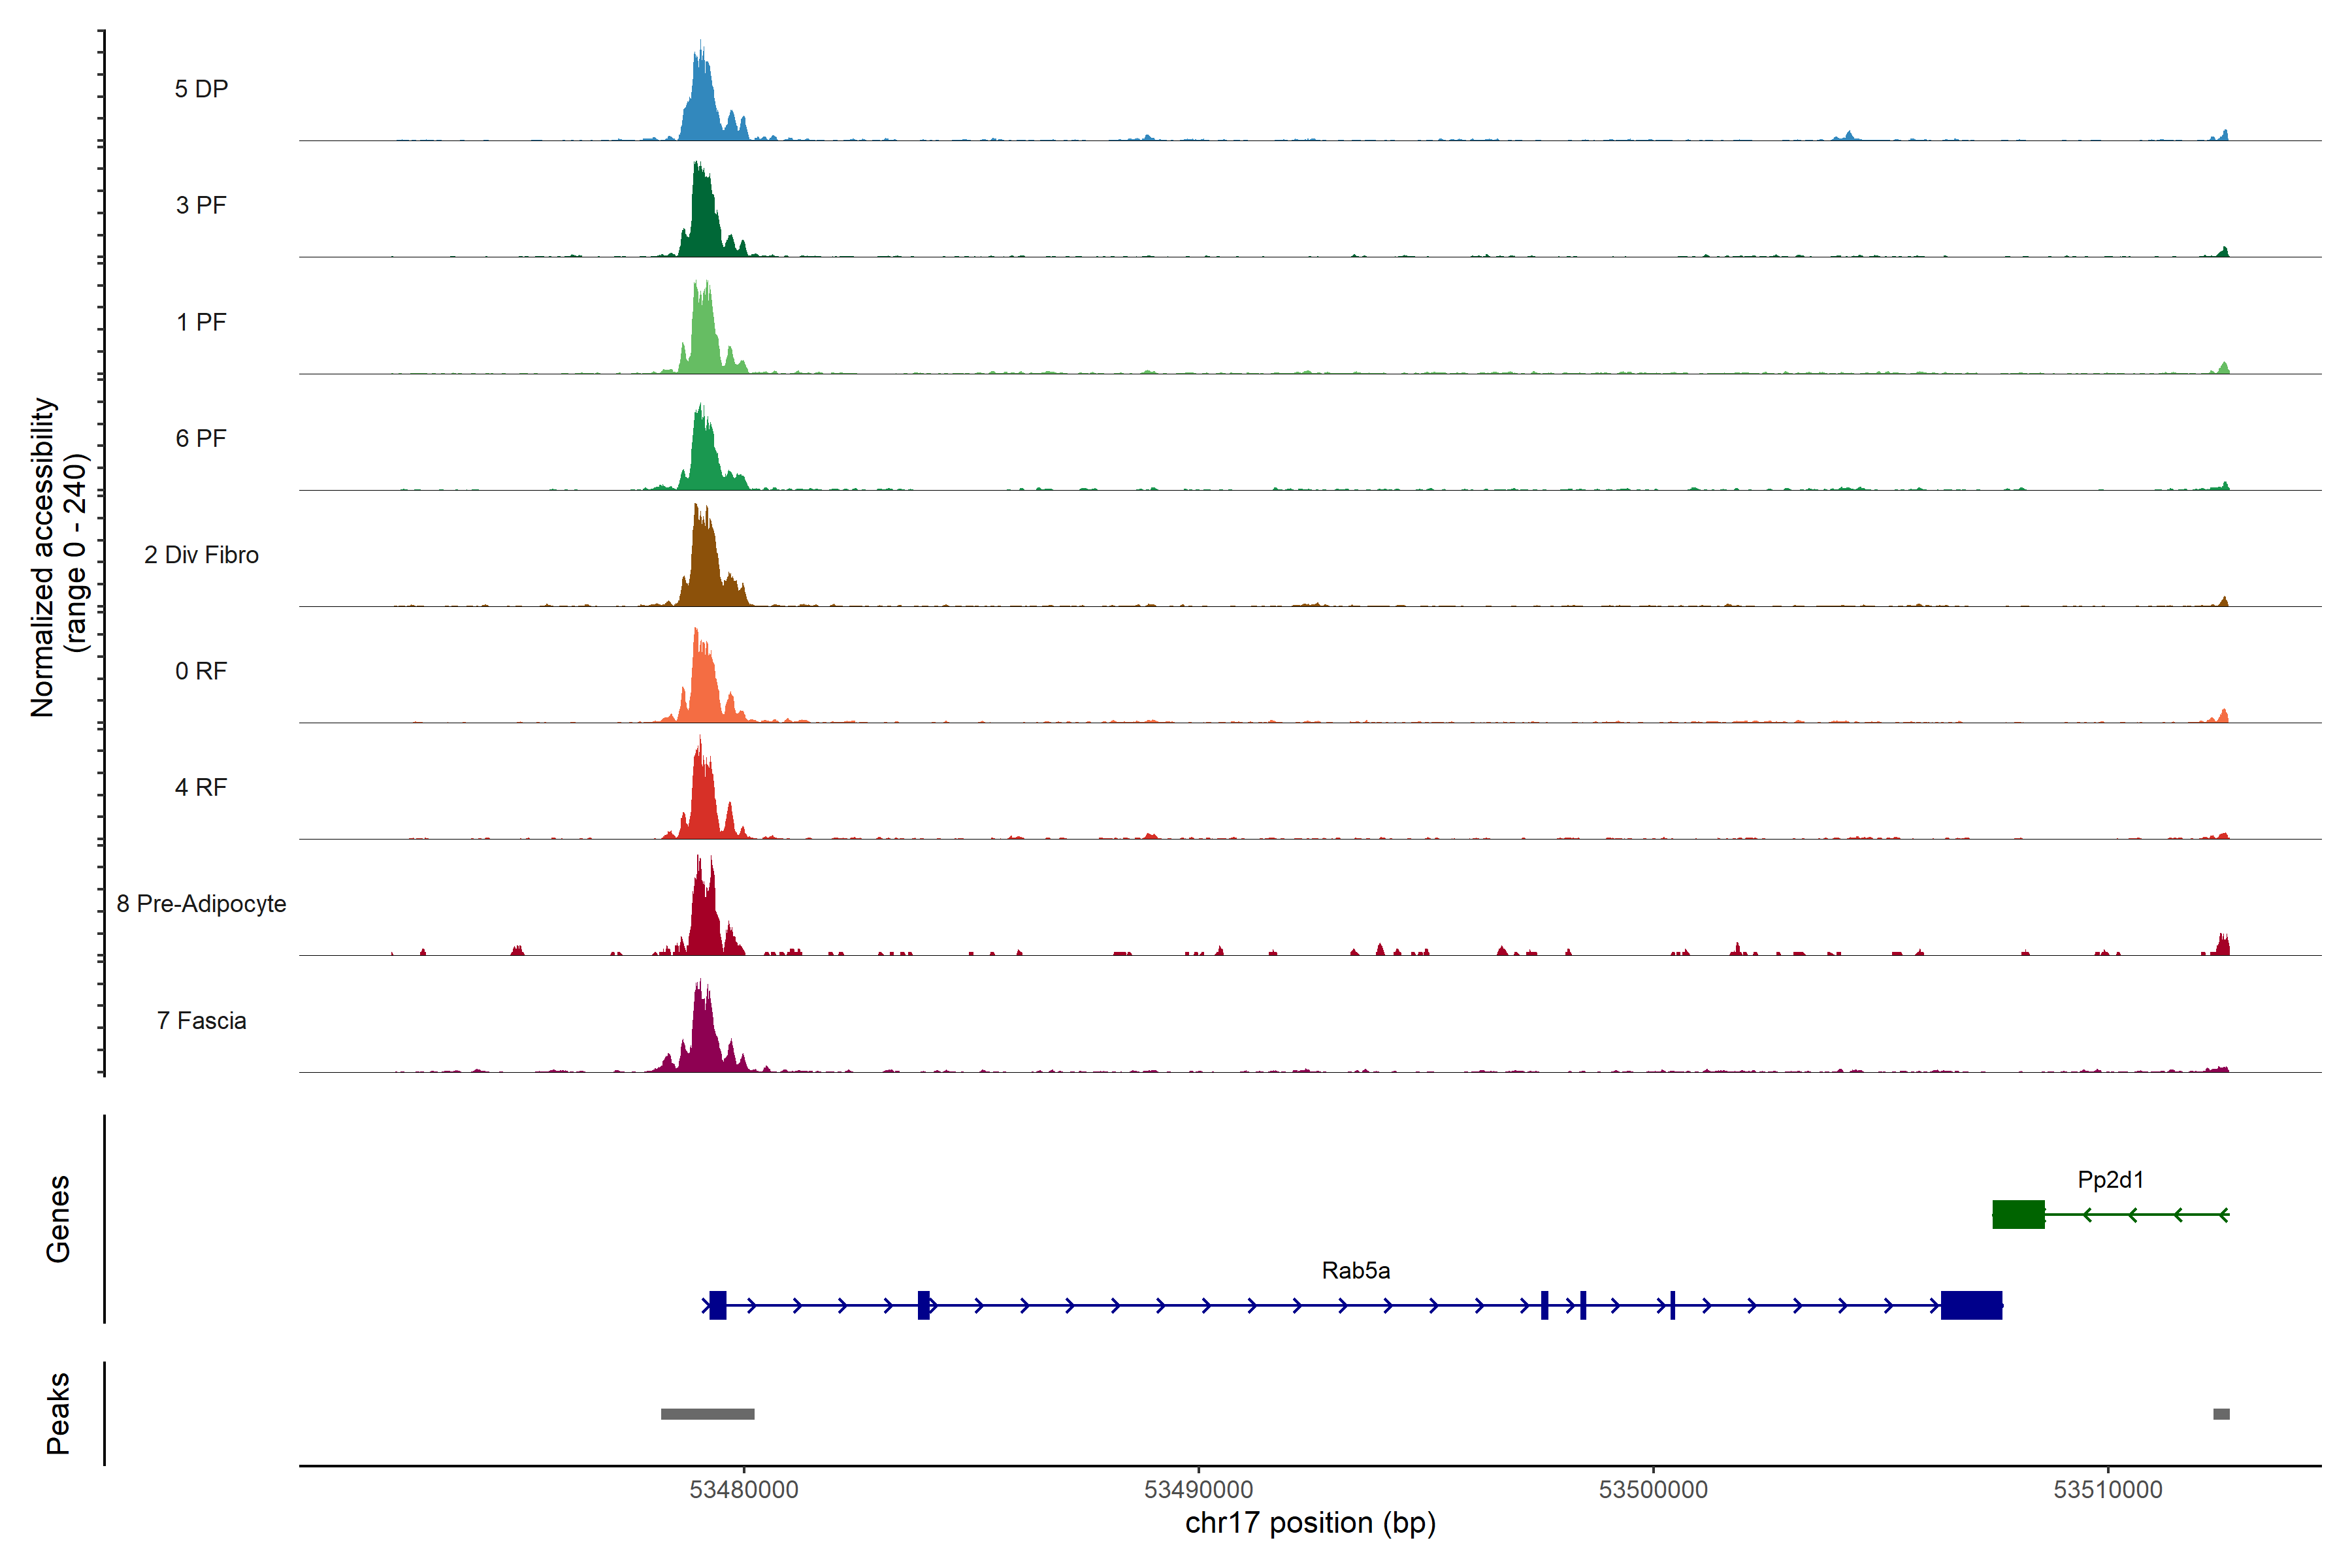Click the wide gray peak bar
Viewport: 2352px width, 1568px height.
(707, 1414)
